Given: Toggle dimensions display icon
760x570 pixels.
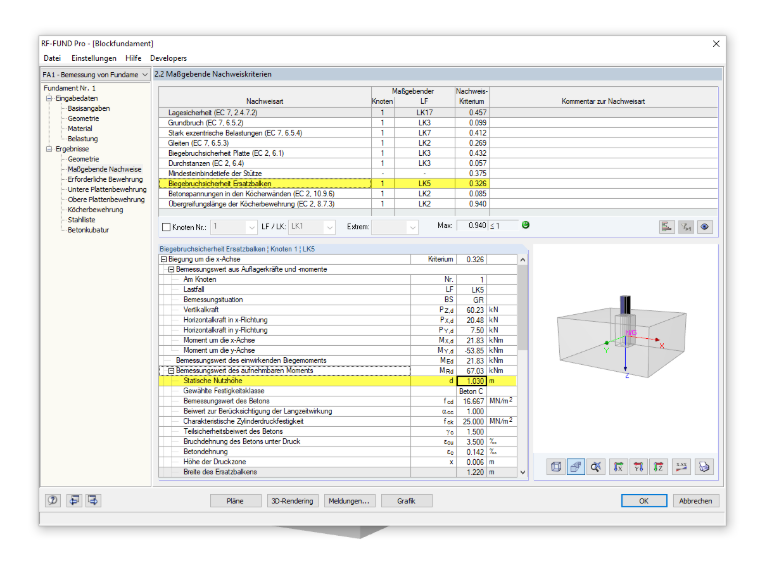Looking at the screenshot, I should click(681, 467).
